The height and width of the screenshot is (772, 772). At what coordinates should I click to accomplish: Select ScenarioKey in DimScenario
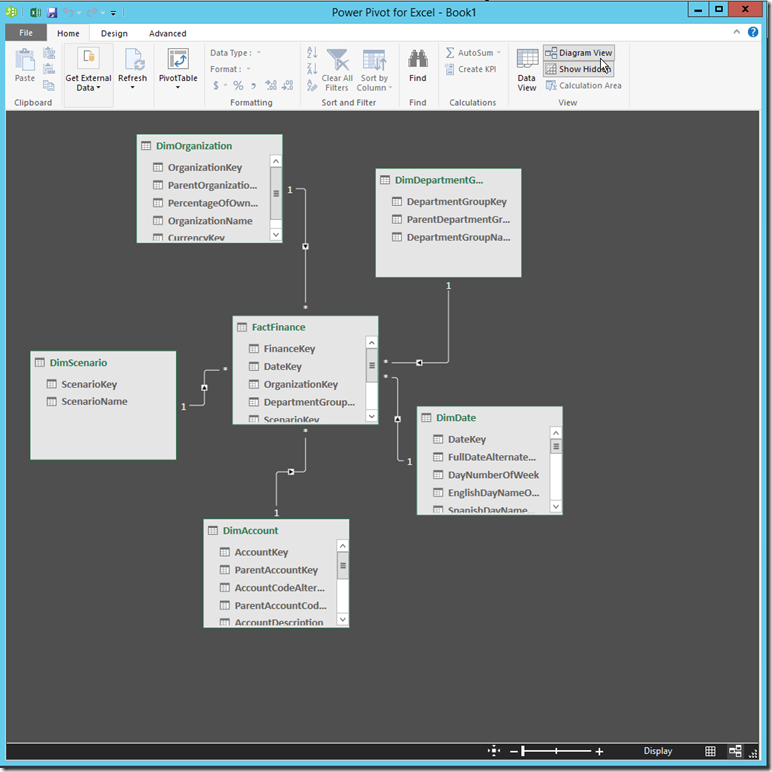[89, 384]
